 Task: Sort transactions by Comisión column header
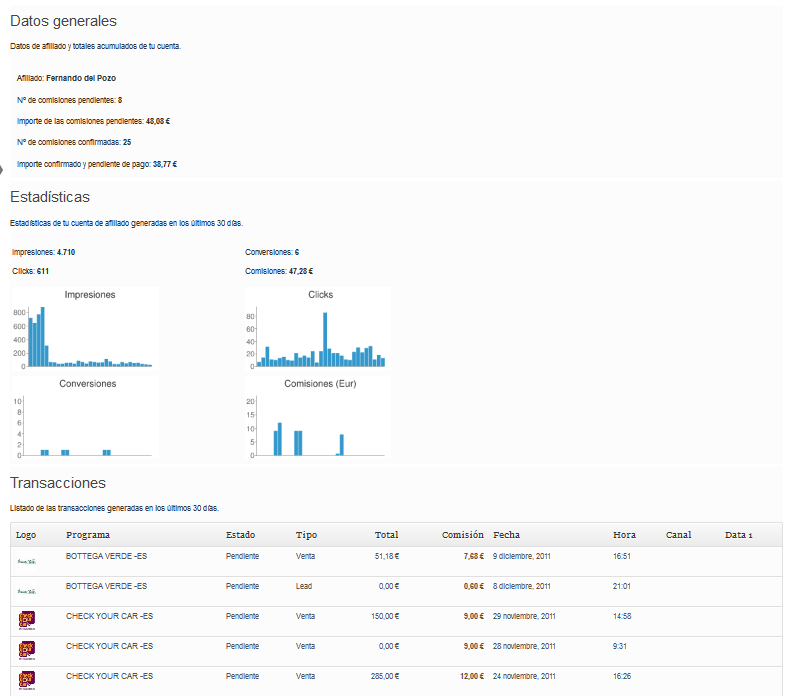[463, 535]
